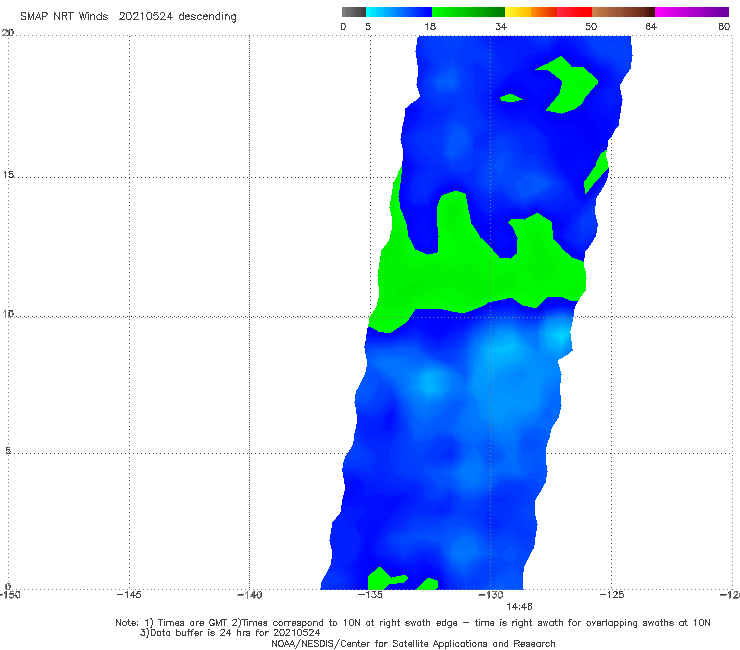
Task: Click the green segment of the color bar
Action: 468,12
